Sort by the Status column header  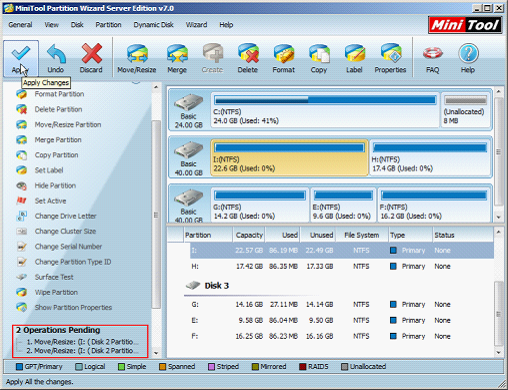point(463,235)
